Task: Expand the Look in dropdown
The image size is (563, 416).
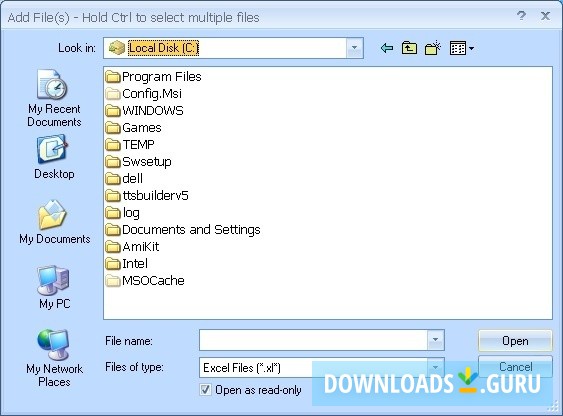Action: 354,48
